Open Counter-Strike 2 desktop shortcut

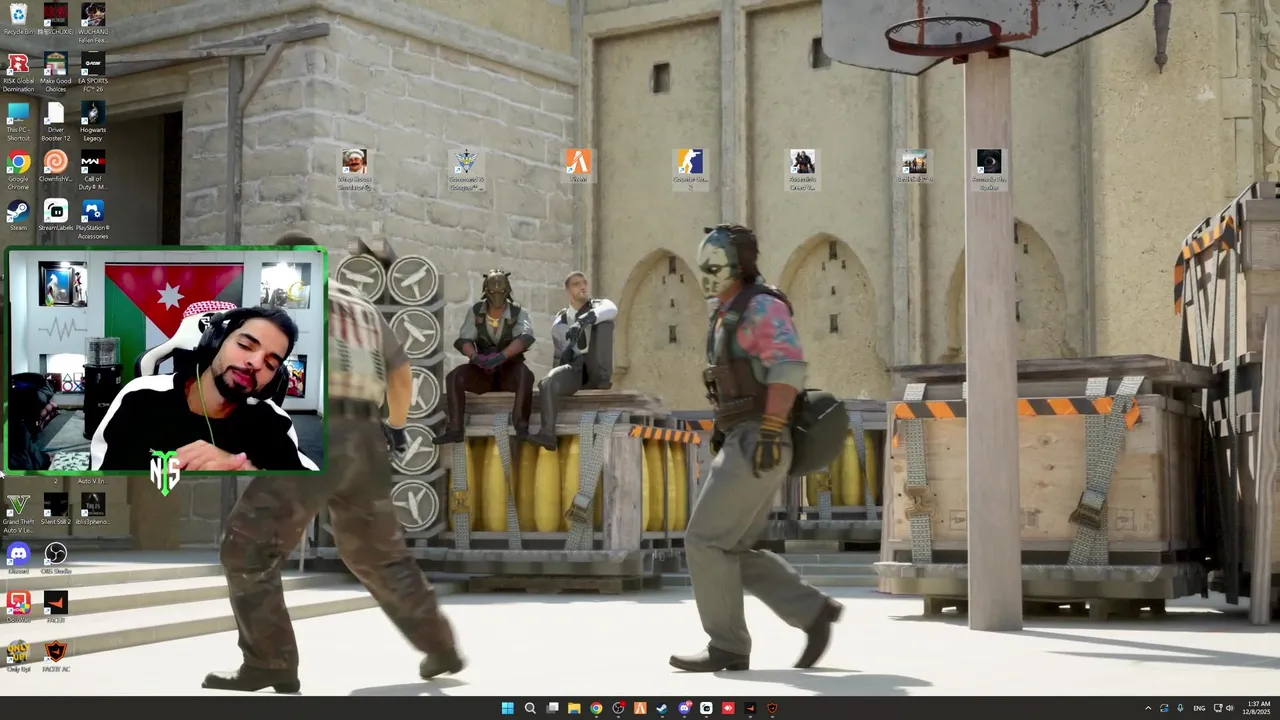pos(689,169)
